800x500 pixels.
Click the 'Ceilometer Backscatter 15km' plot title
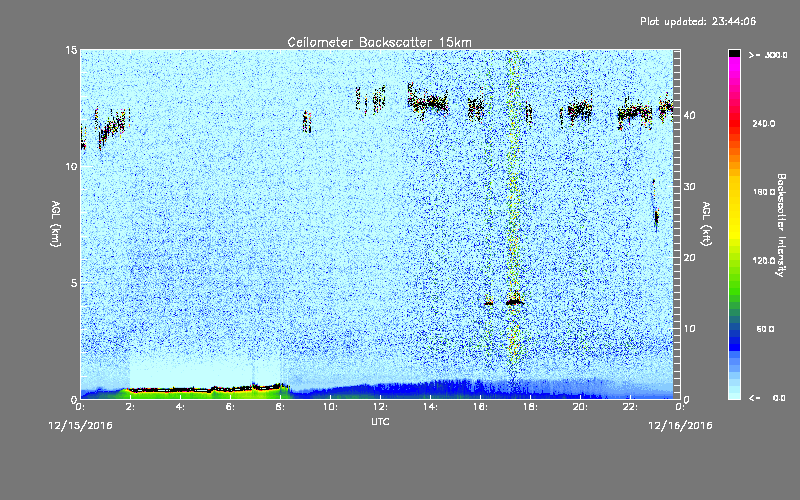tap(379, 42)
